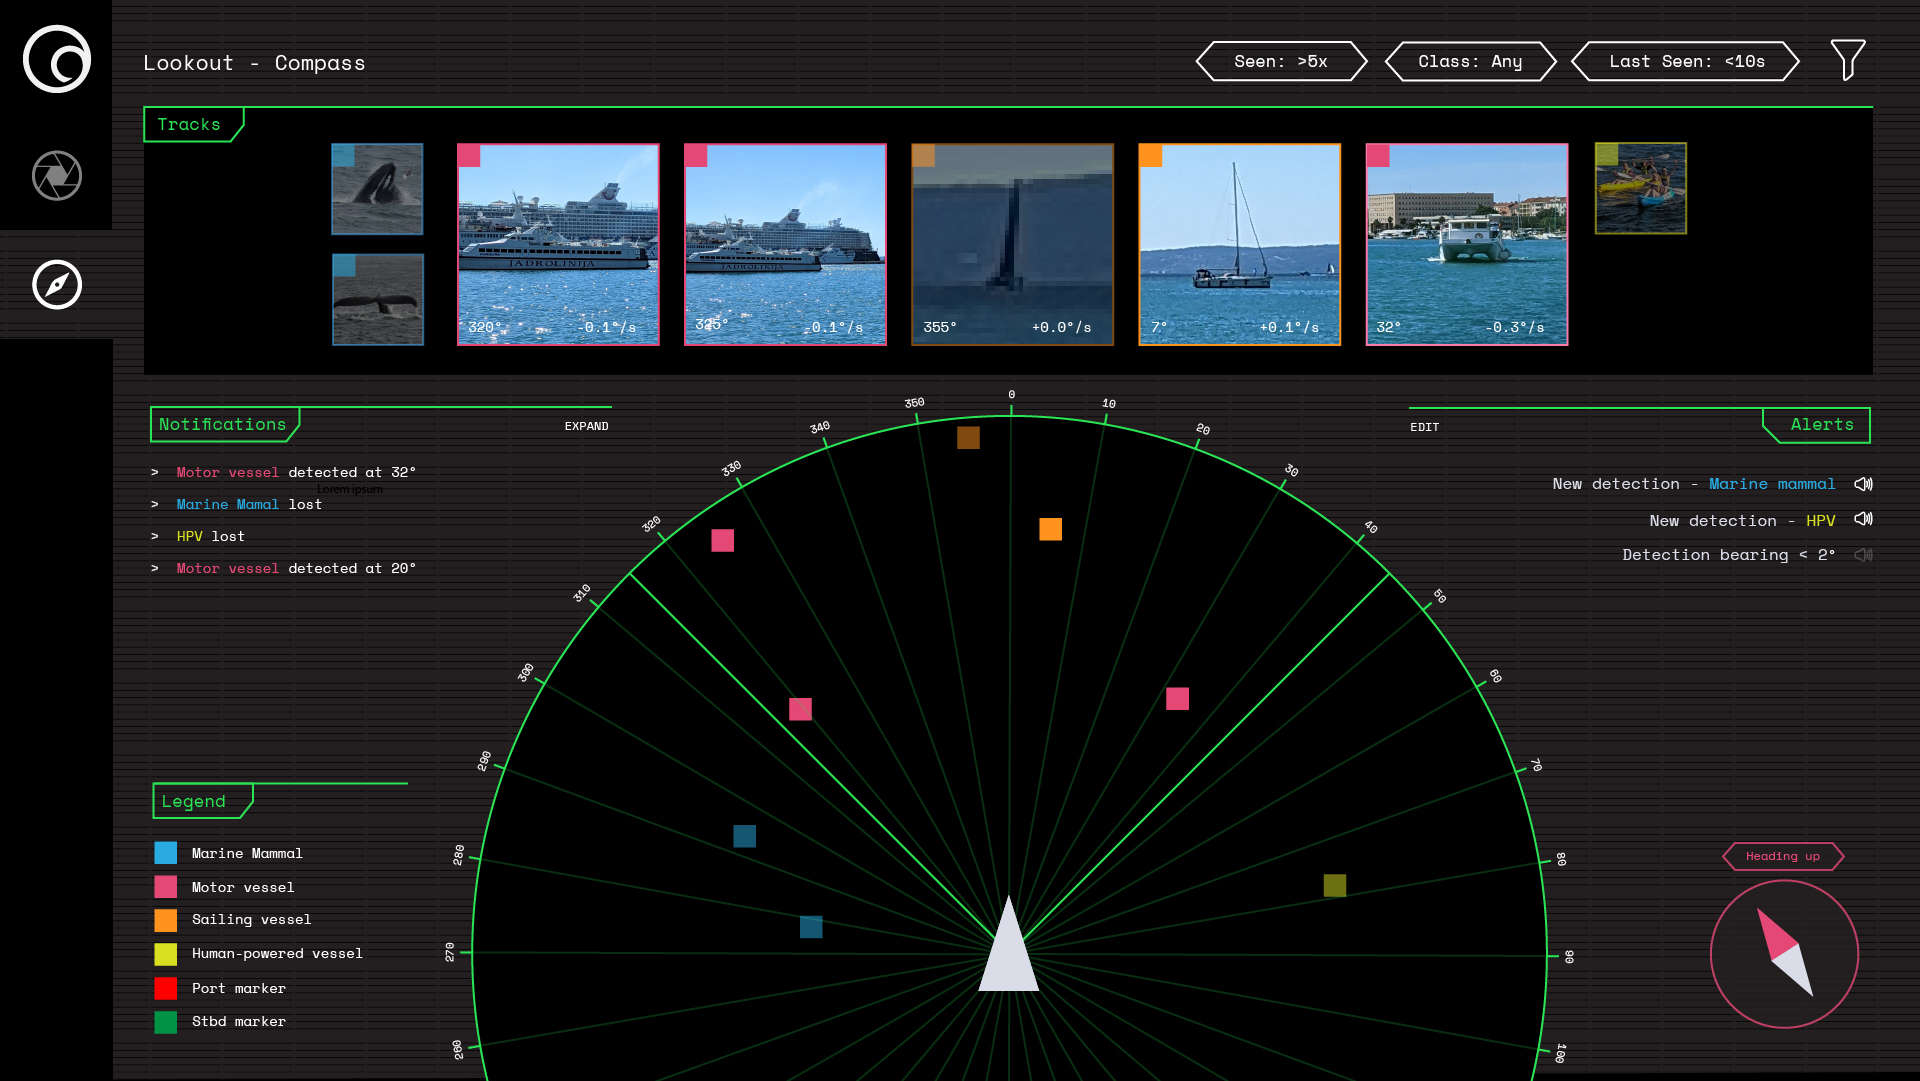Image resolution: width=1920 pixels, height=1081 pixels.
Task: Open the camera aperture view in sidebar
Action: point(57,176)
